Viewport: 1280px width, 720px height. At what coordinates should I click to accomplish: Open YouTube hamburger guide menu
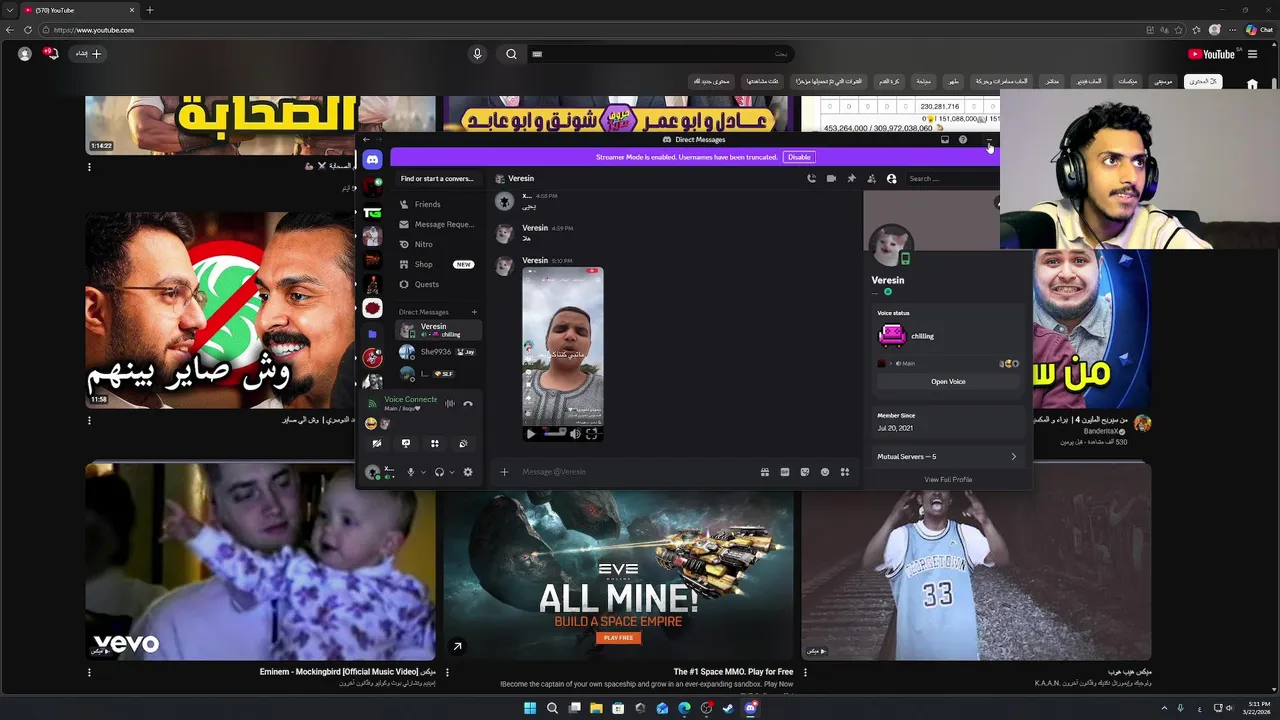pos(1252,54)
